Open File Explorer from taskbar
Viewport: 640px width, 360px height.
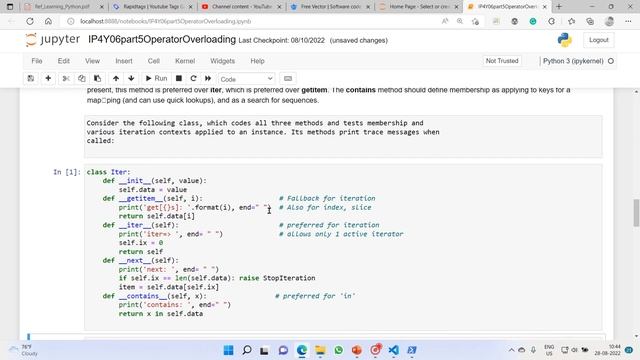[x=320, y=350]
